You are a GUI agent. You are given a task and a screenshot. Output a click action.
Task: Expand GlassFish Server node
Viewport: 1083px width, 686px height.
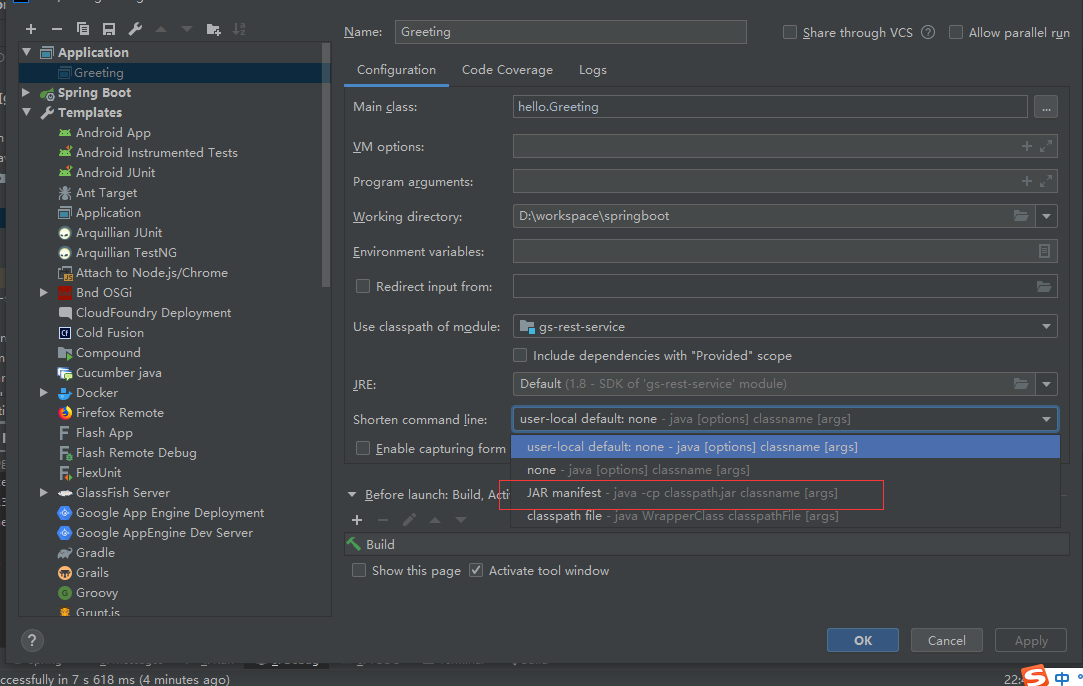click(44, 493)
